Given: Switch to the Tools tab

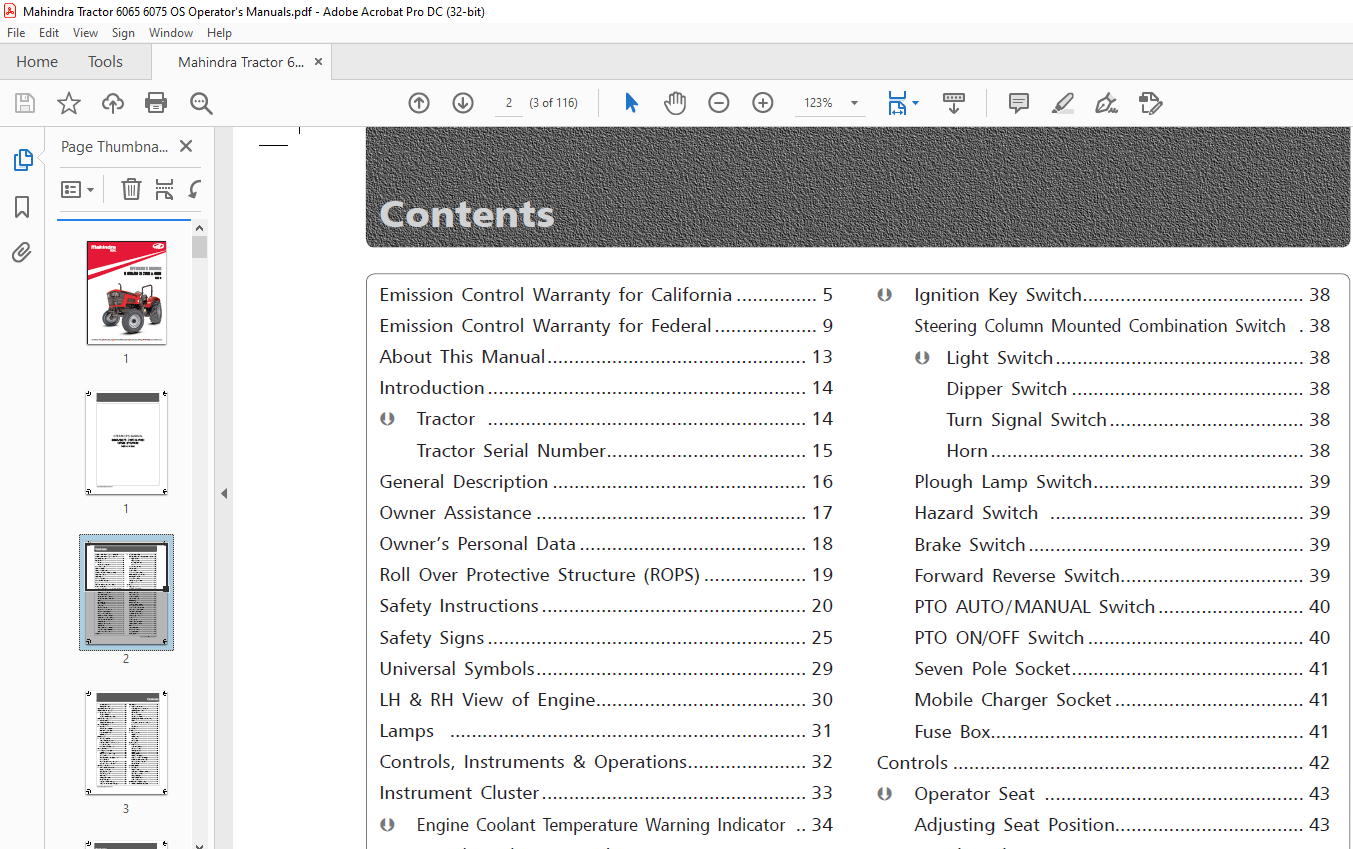Looking at the screenshot, I should pos(105,62).
